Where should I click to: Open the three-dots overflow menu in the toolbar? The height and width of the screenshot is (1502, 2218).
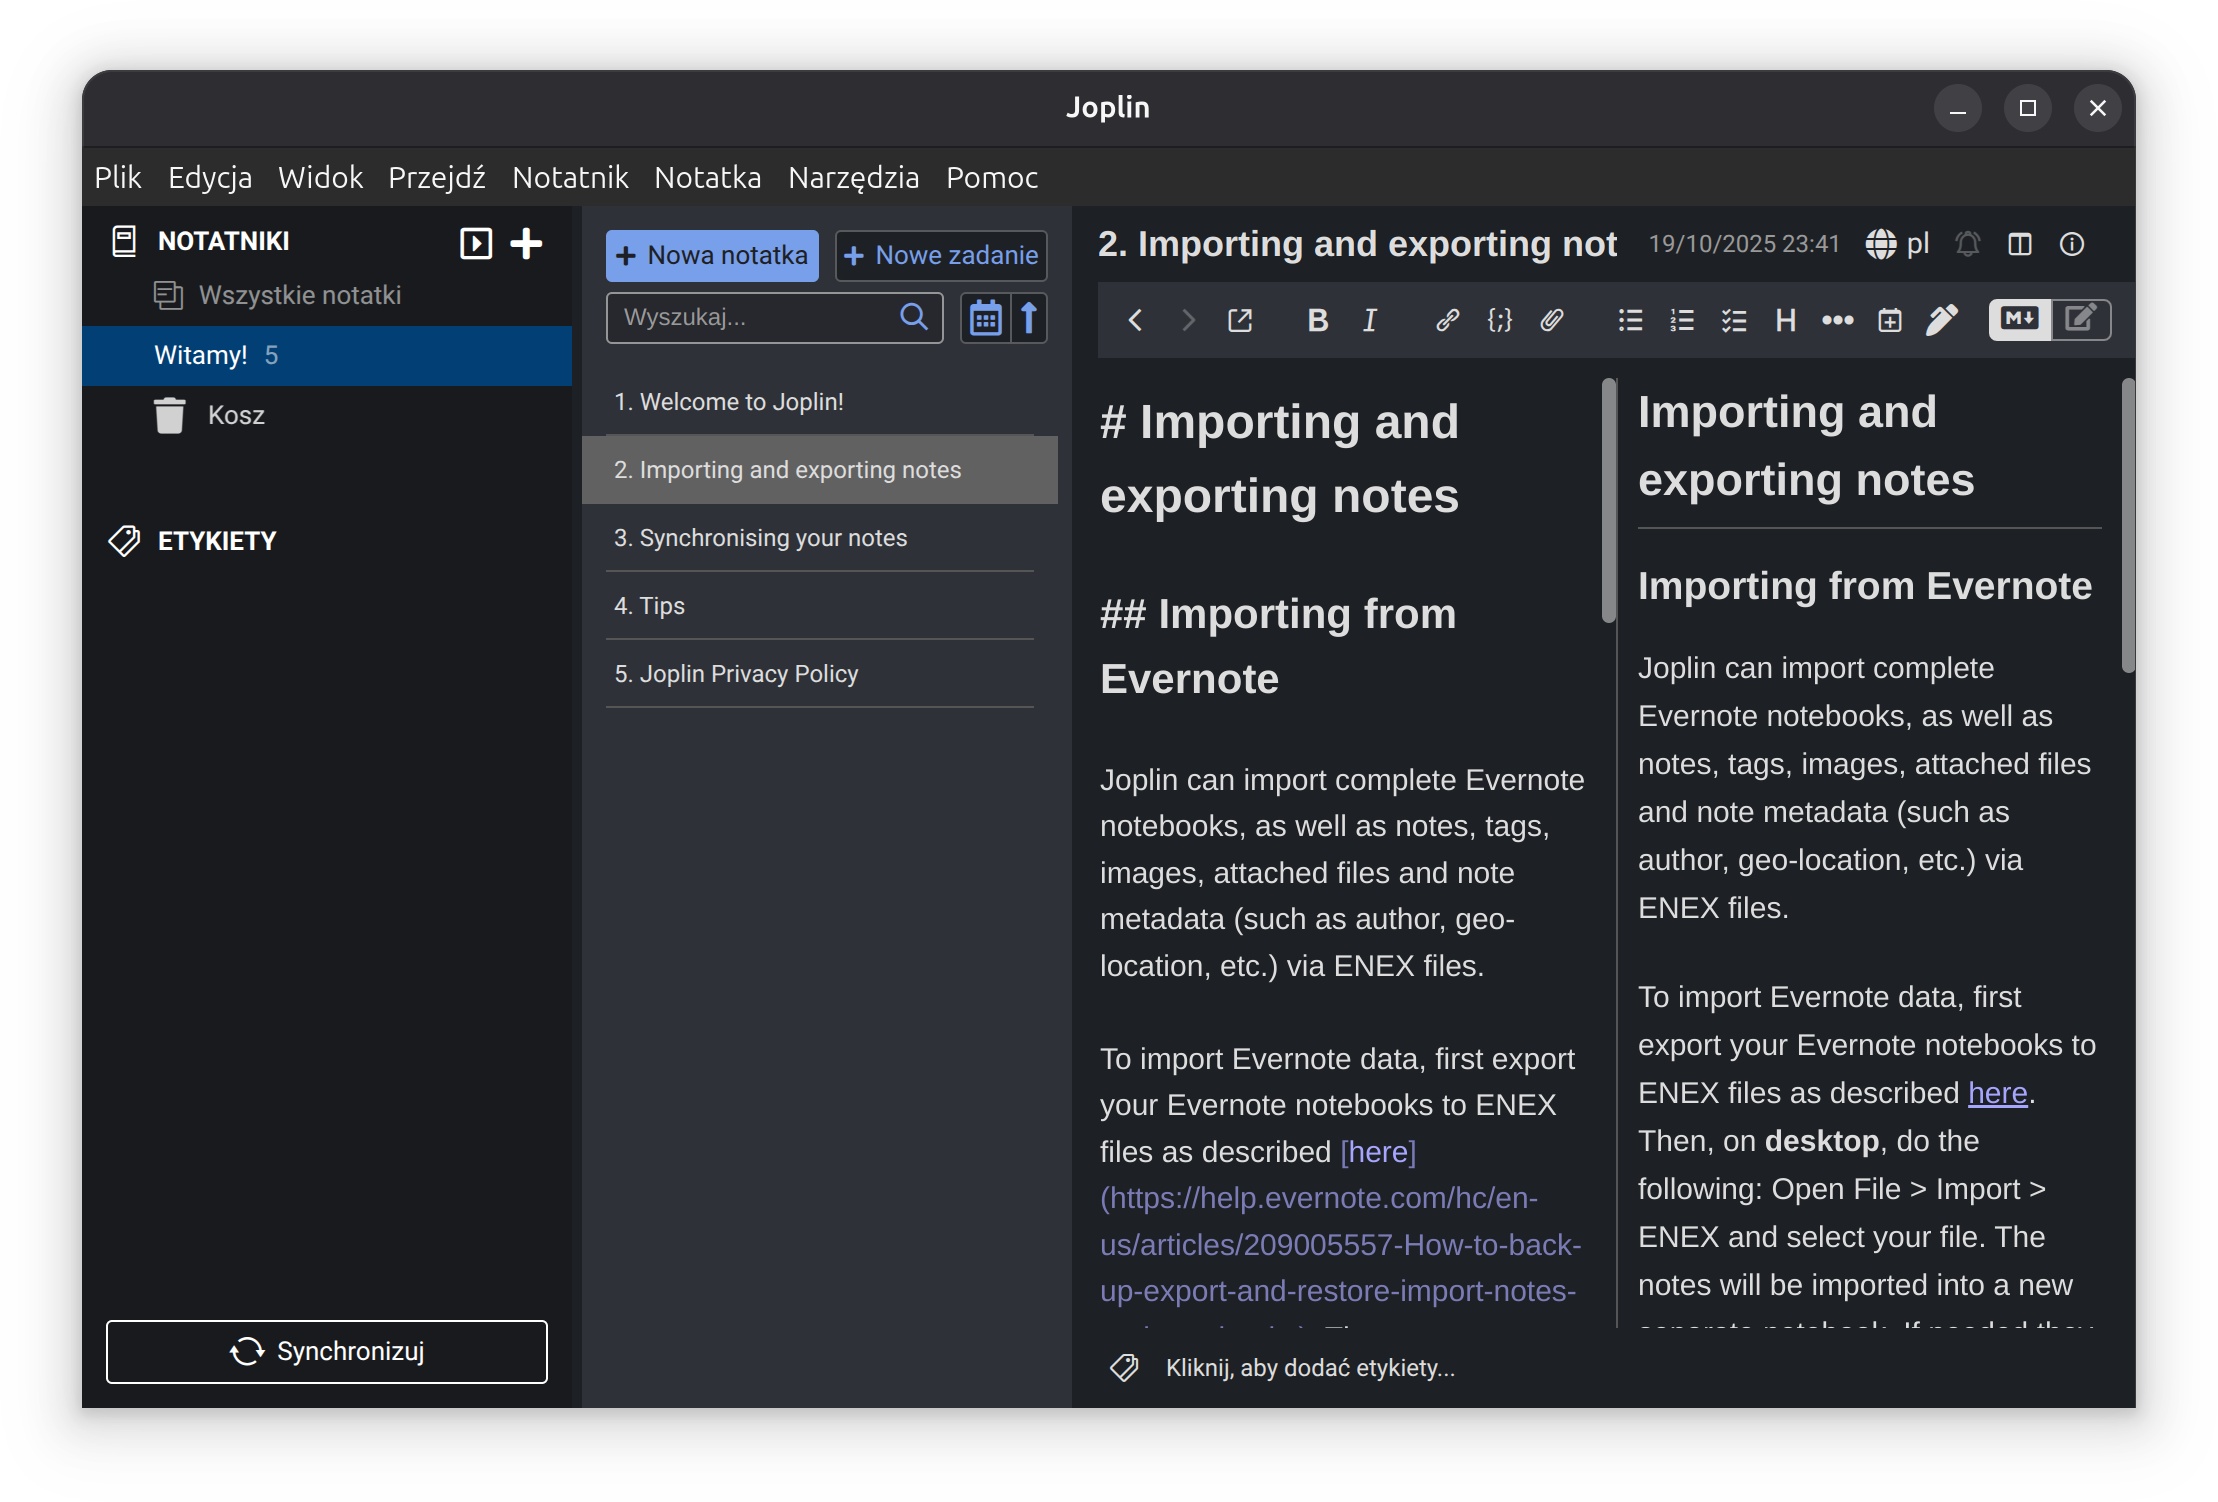point(1838,320)
